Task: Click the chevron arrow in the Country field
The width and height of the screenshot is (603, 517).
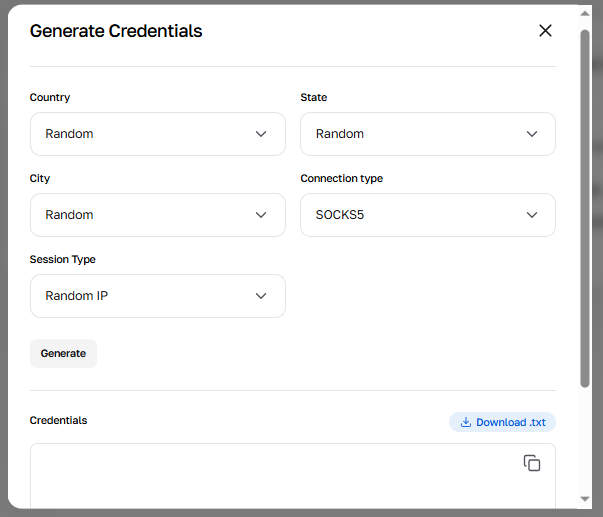Action: (261, 134)
